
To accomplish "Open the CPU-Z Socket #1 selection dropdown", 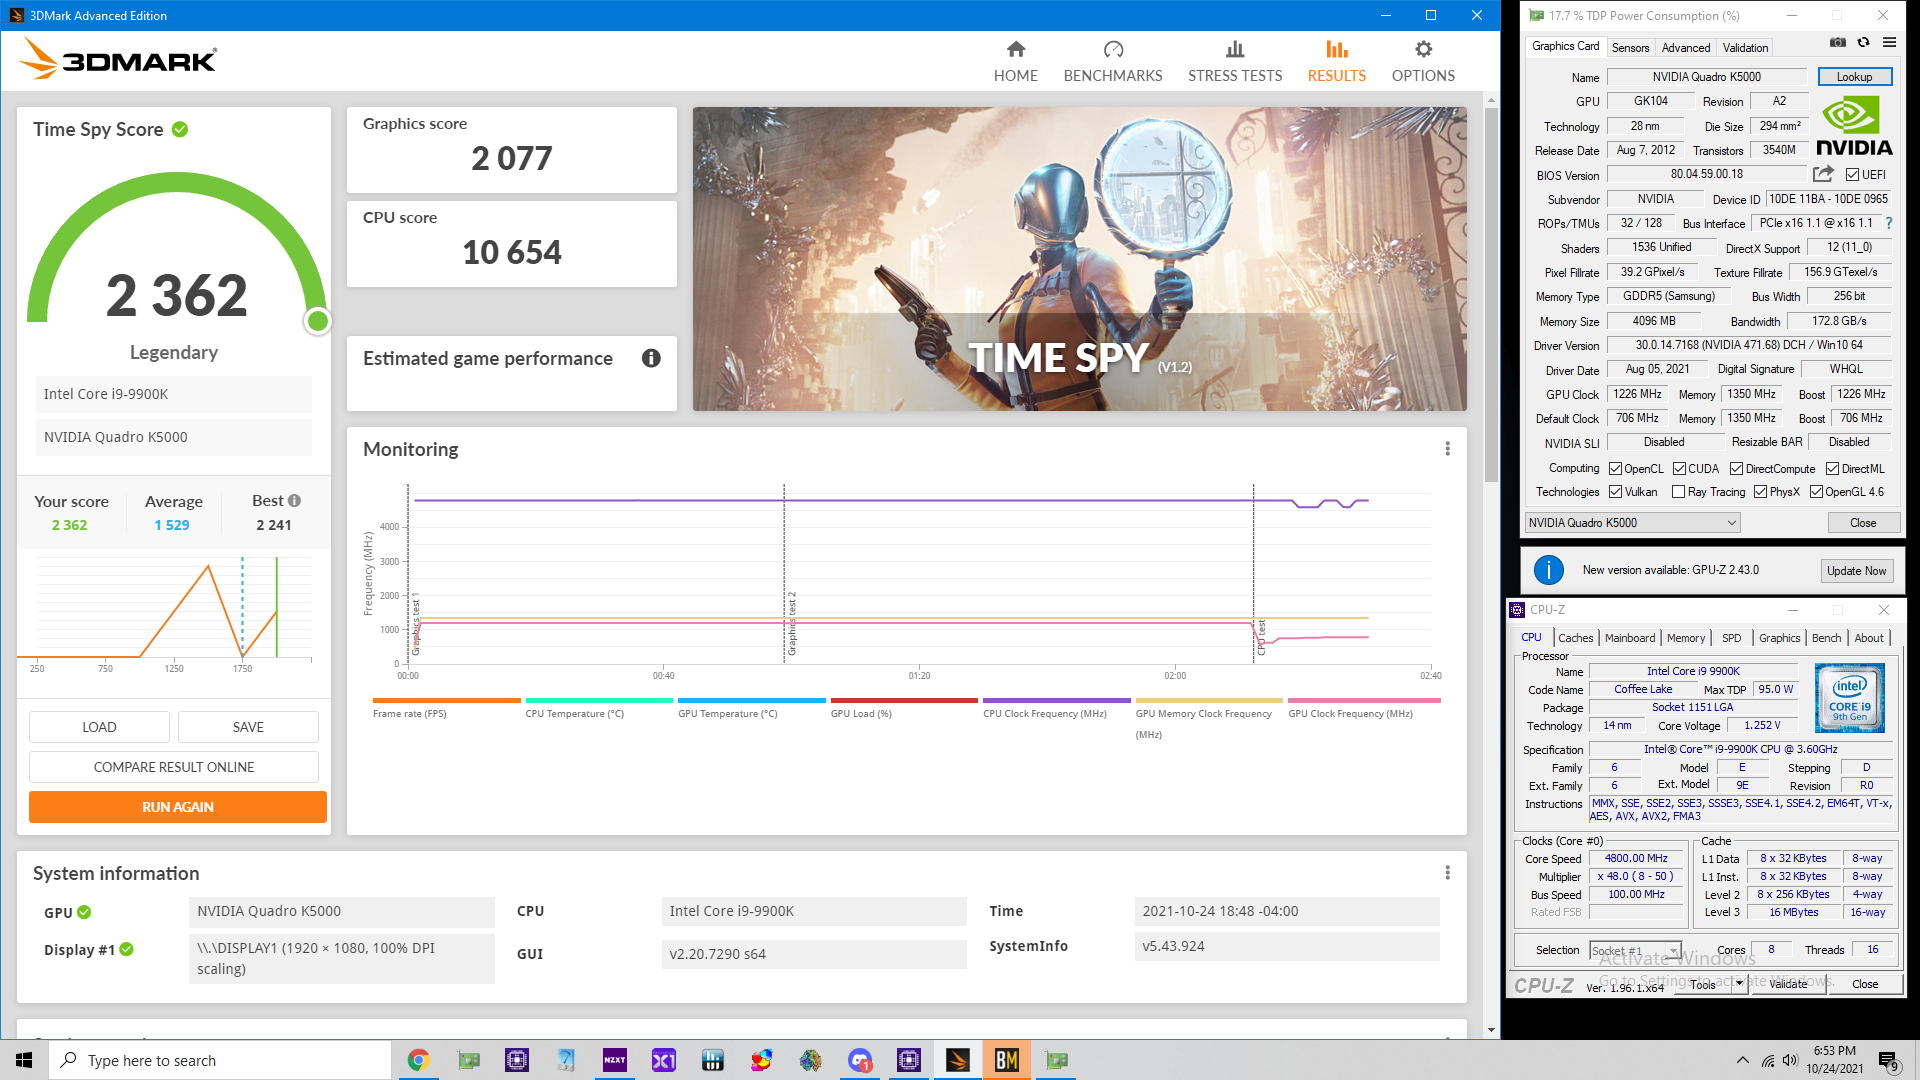I will point(1635,950).
